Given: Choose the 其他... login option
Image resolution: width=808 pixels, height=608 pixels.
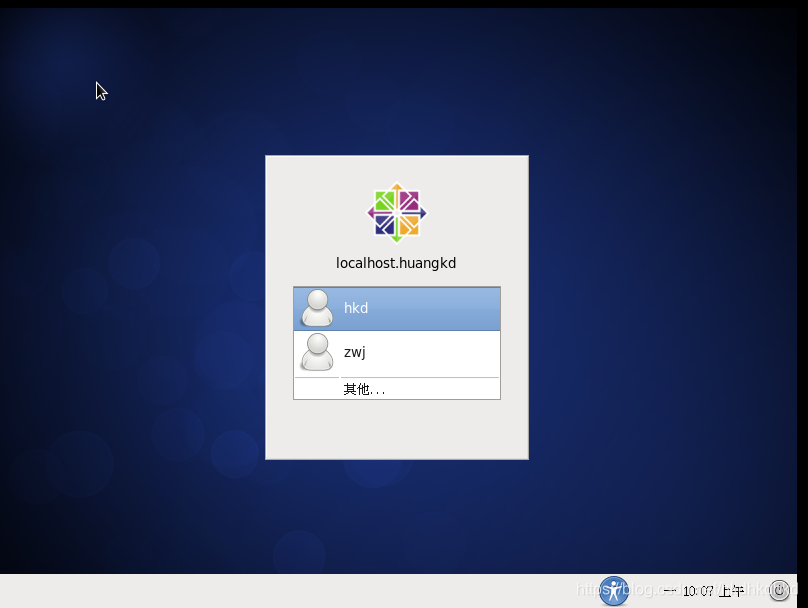Looking at the screenshot, I should click(397, 389).
